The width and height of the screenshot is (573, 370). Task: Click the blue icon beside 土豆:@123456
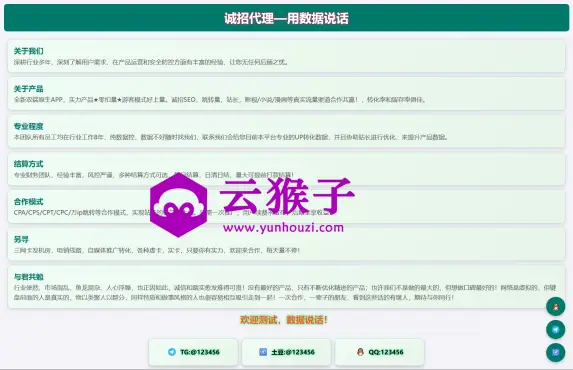click(x=263, y=352)
